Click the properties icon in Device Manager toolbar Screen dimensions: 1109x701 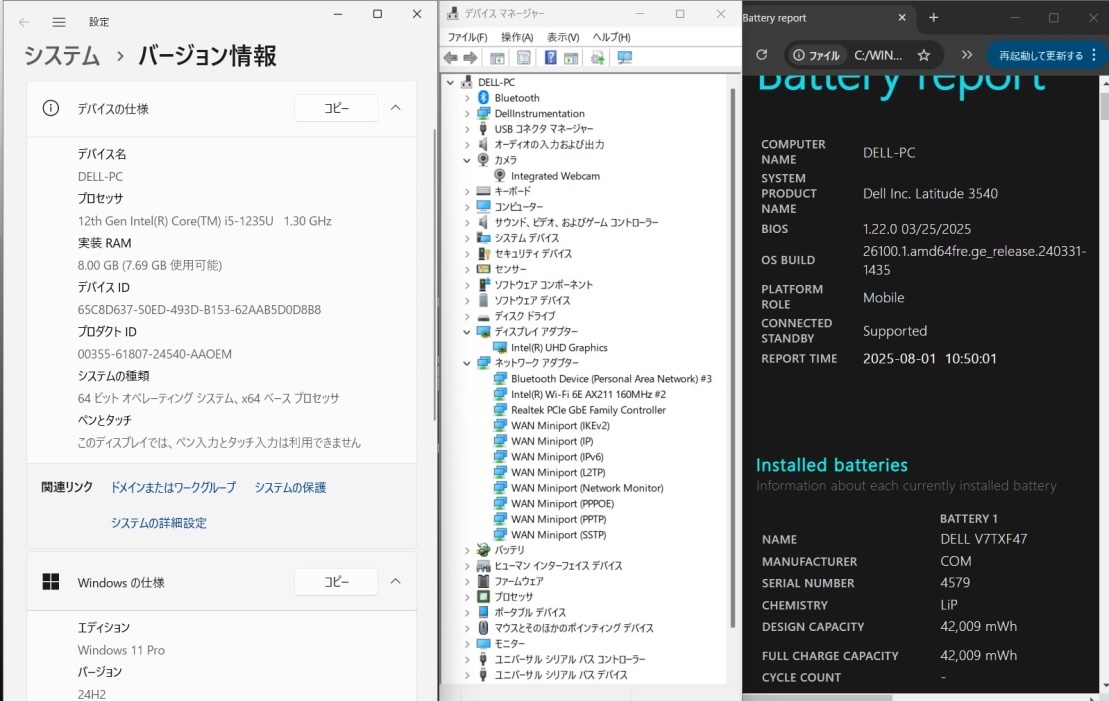click(x=523, y=58)
